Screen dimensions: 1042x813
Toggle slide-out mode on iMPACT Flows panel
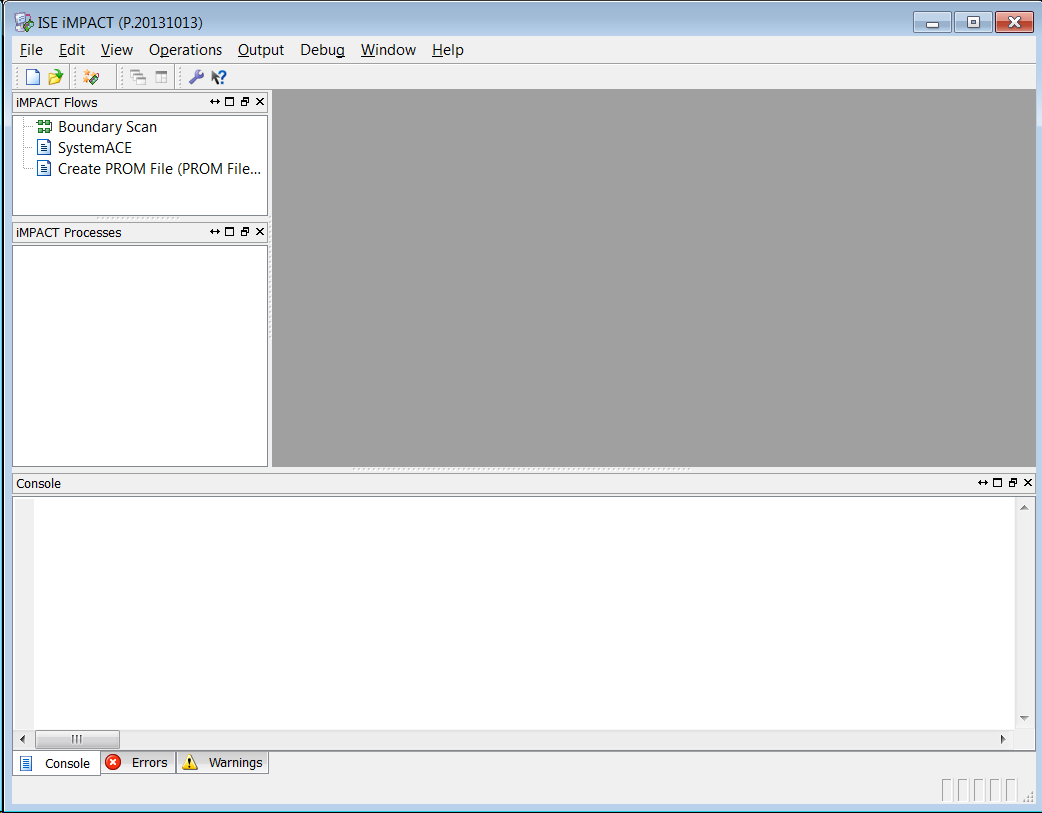215,102
